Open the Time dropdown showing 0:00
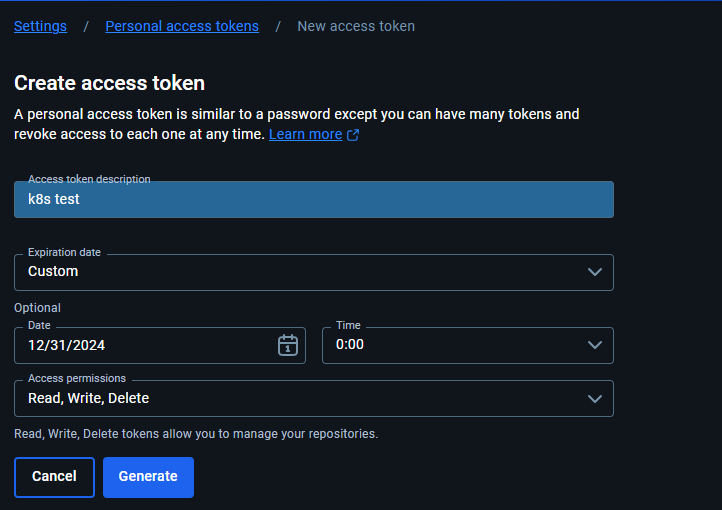The height and width of the screenshot is (510, 722). pos(467,345)
